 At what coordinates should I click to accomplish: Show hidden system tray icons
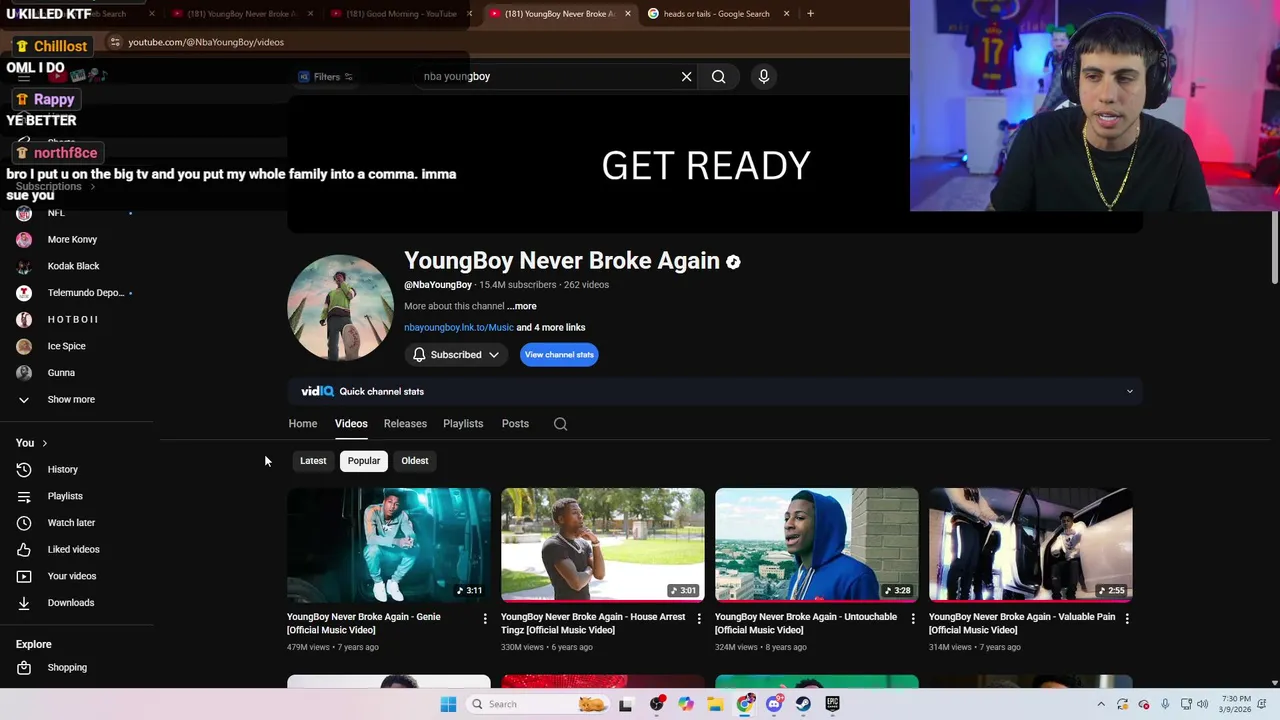pos(1101,704)
